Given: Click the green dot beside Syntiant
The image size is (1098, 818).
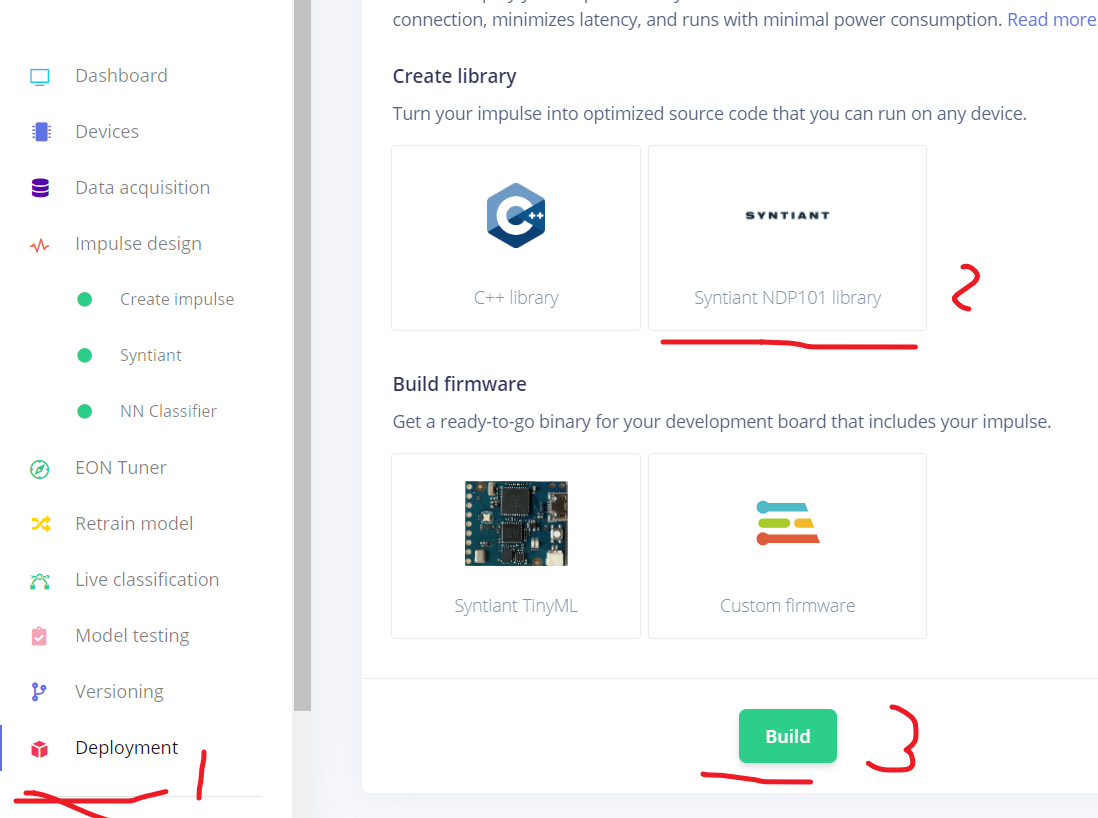Looking at the screenshot, I should point(85,356).
